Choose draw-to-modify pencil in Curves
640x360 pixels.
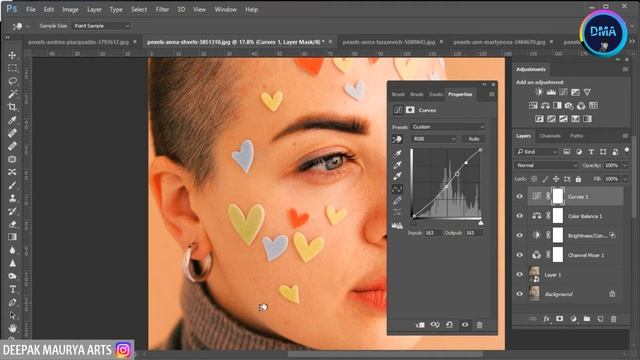397,200
